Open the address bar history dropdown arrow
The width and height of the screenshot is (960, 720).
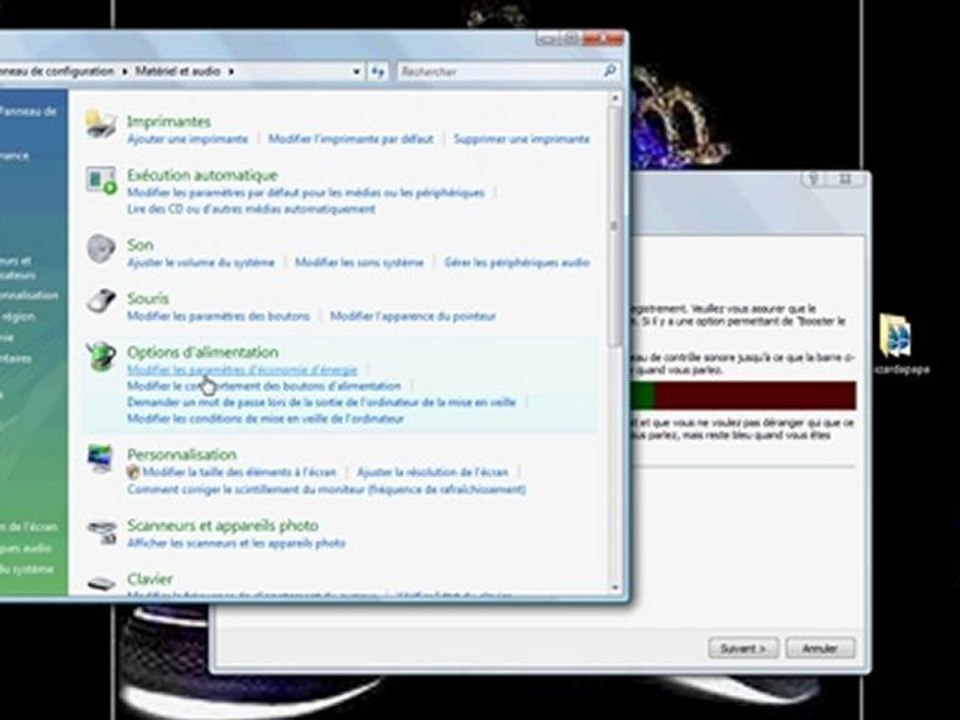click(x=356, y=72)
